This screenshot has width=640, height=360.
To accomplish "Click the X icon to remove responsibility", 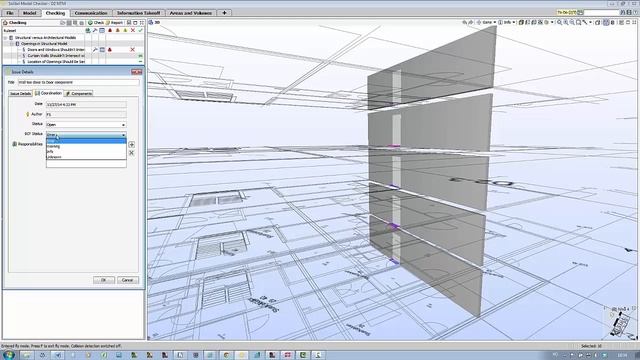I will [131, 153].
